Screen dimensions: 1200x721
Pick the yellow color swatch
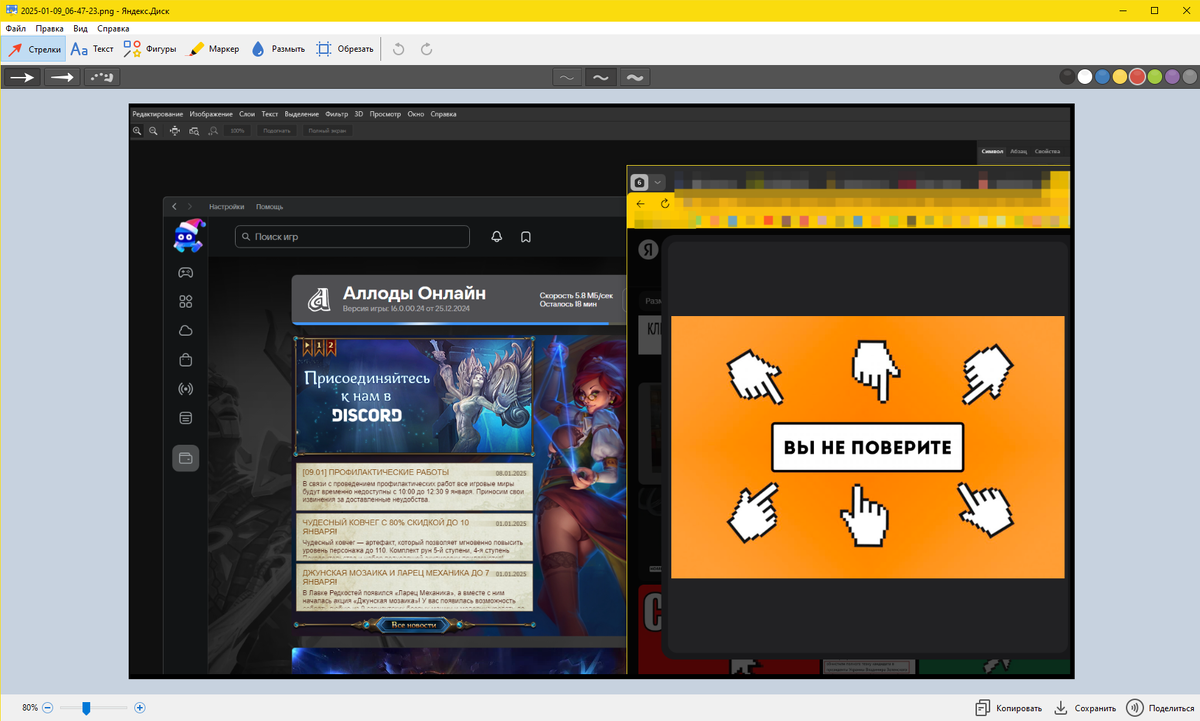click(x=1120, y=77)
